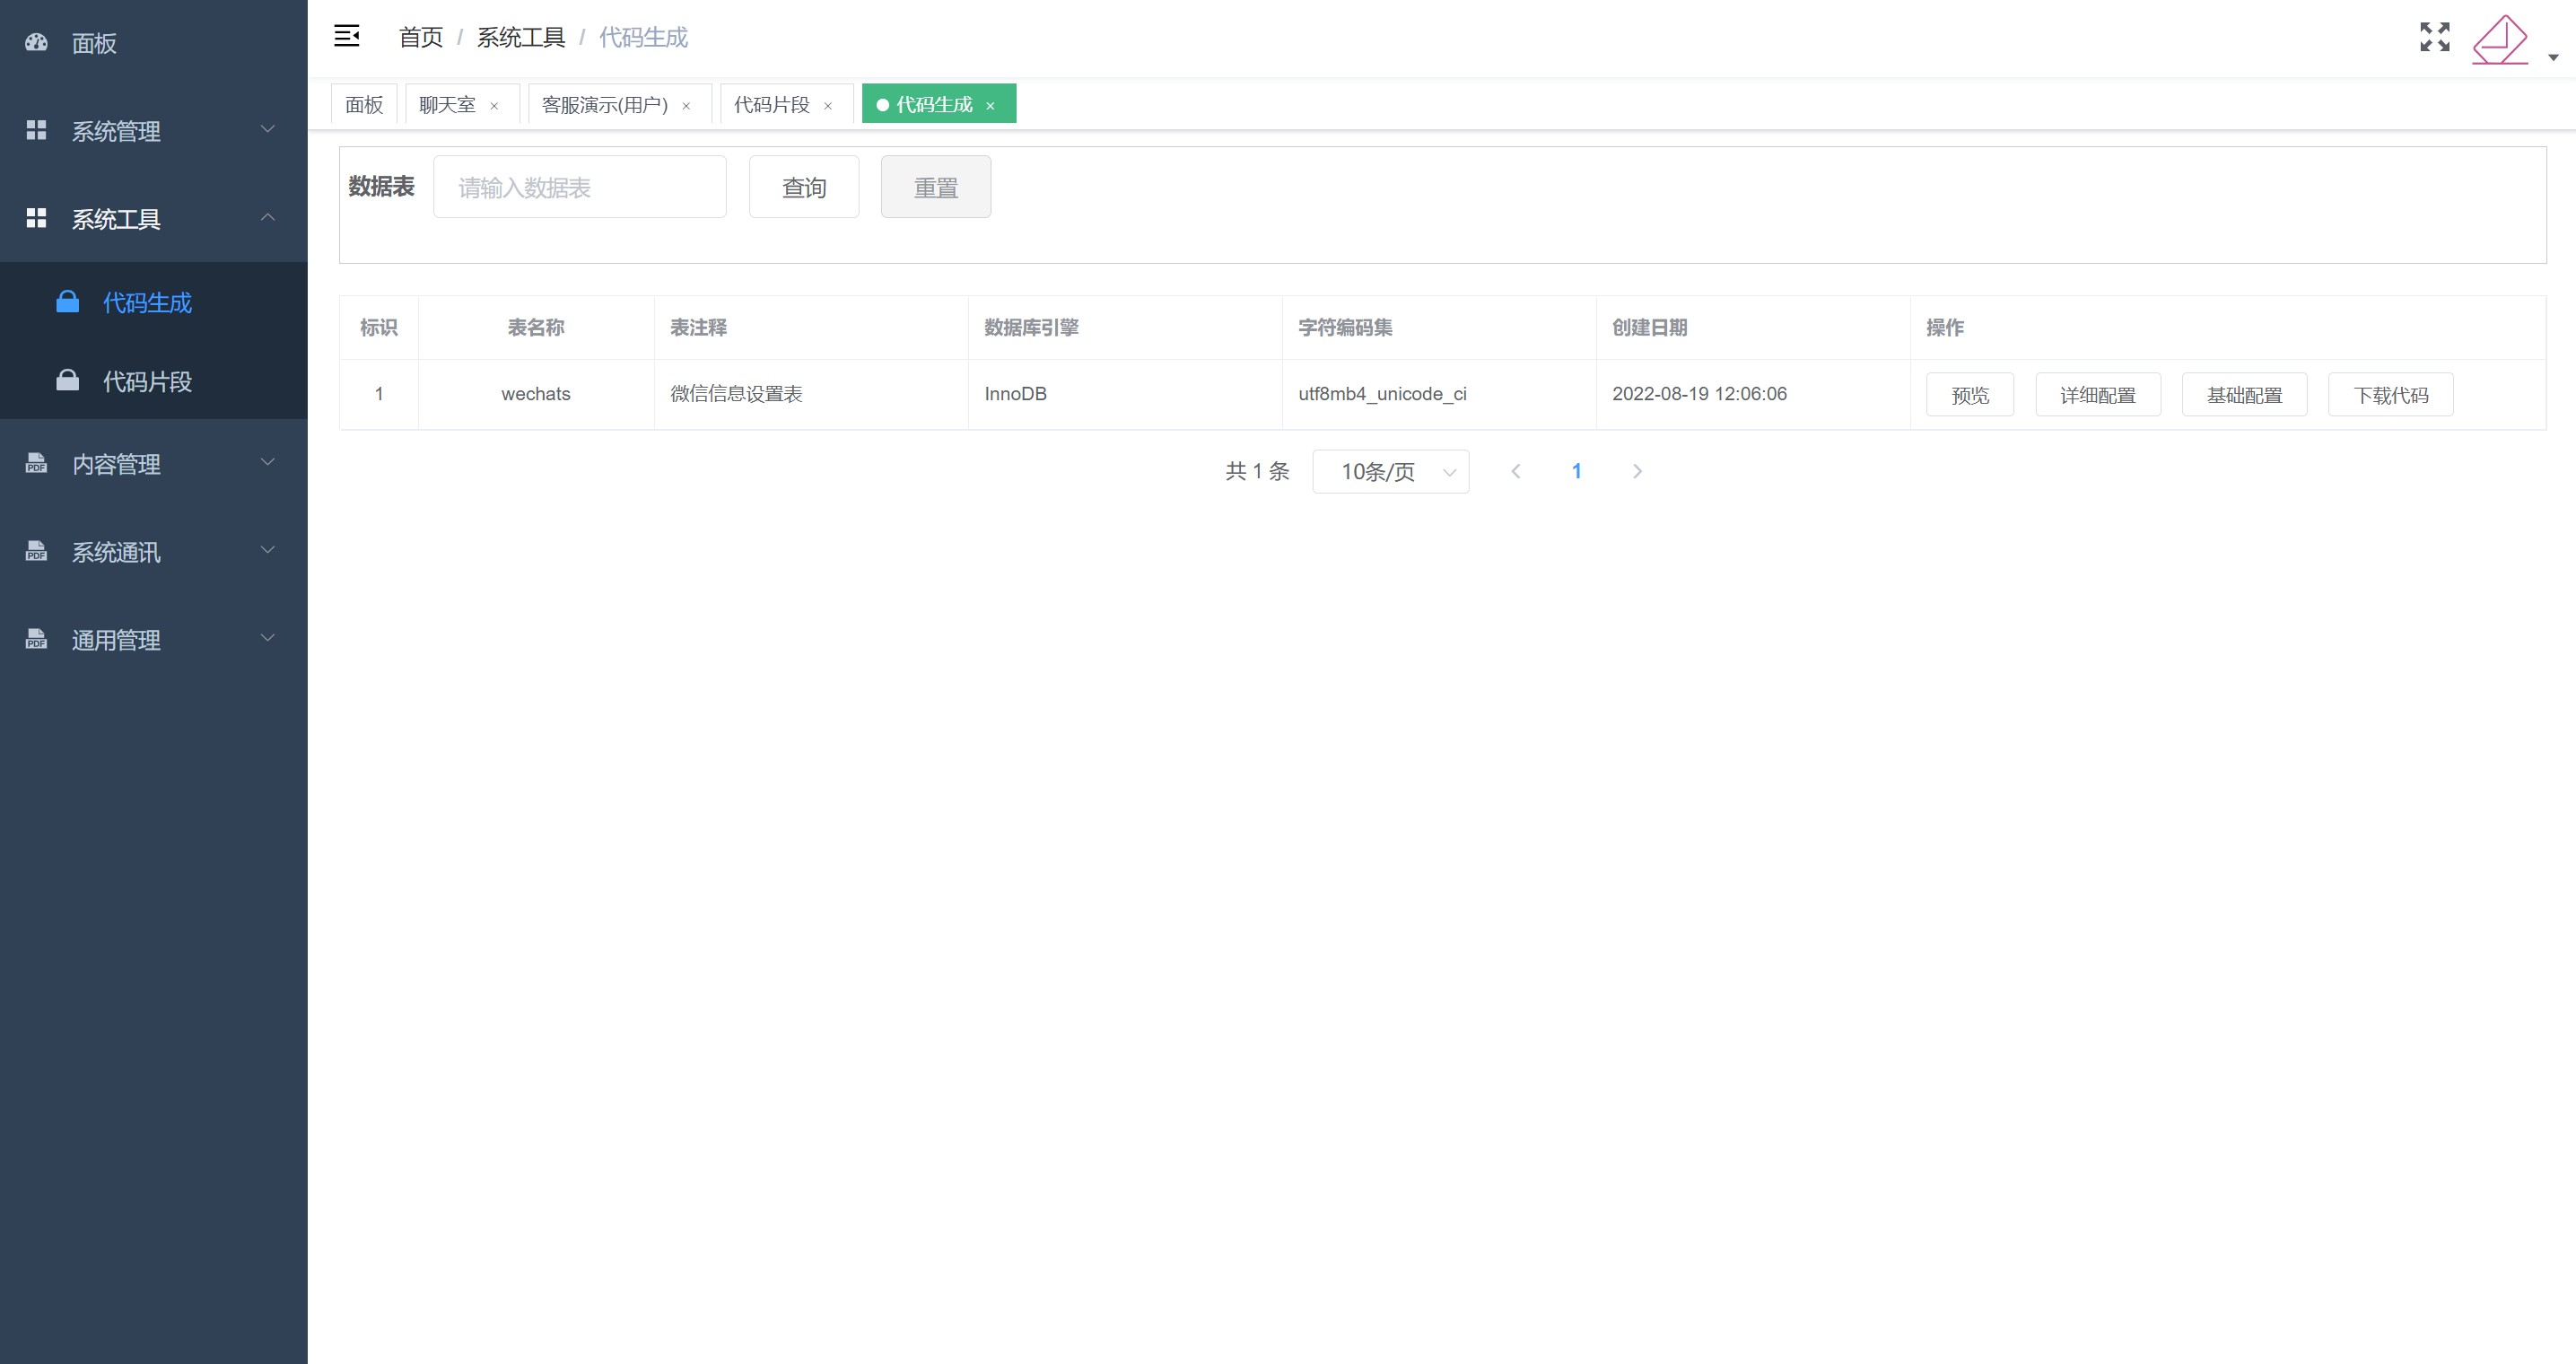2576x1364 pixels.
Task: Close the active 代码生成 tab
Action: [x=990, y=106]
